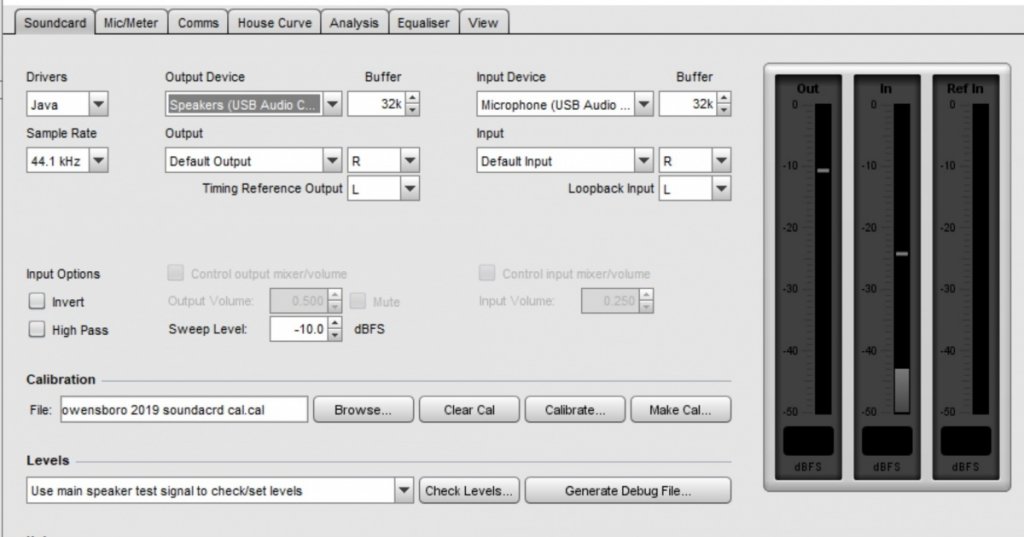Image resolution: width=1024 pixels, height=537 pixels.
Task: Click the Ref In meter dBFS readout box
Action: pyautogui.click(x=966, y=441)
